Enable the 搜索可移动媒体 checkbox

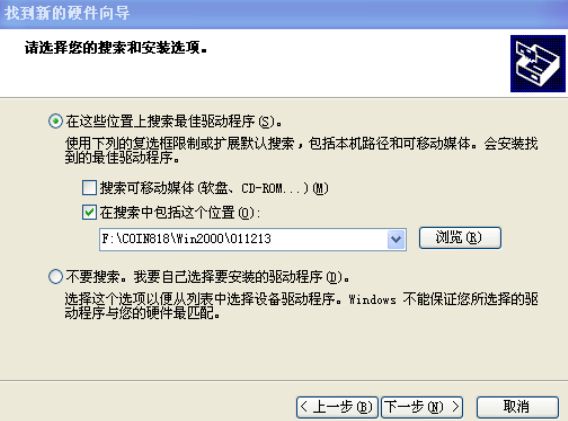[89, 188]
